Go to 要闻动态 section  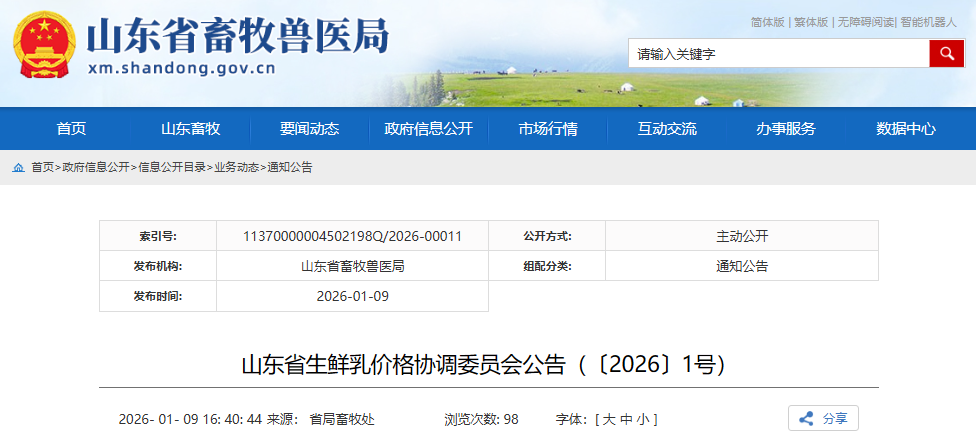pyautogui.click(x=309, y=129)
